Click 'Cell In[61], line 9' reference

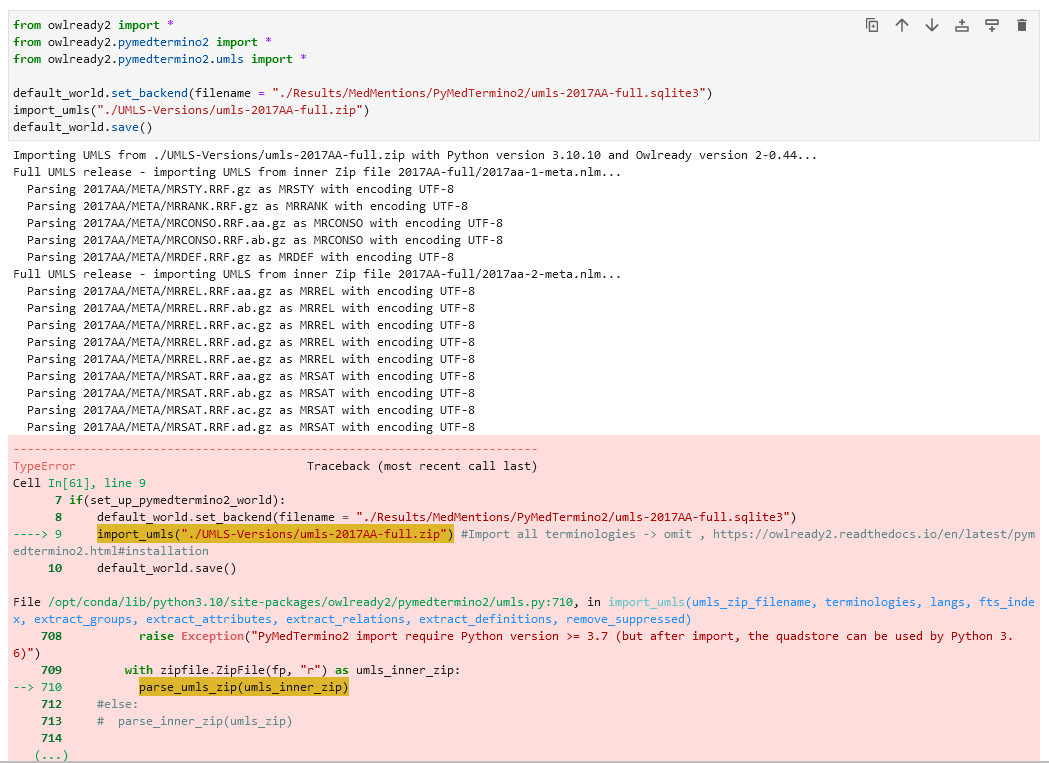(x=79, y=483)
